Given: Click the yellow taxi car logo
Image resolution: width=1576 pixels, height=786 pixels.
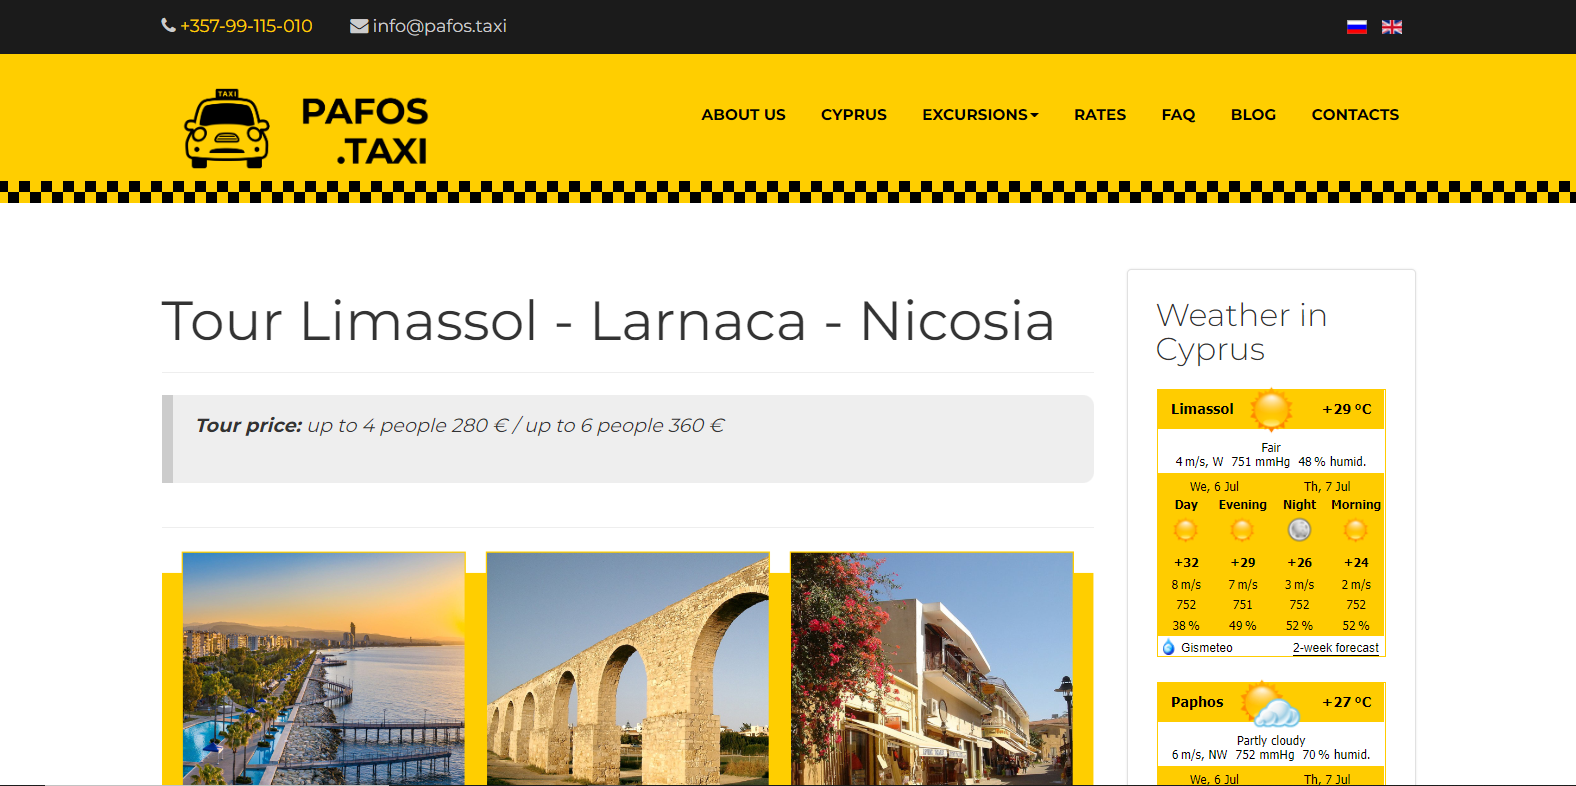Looking at the screenshot, I should tap(227, 129).
